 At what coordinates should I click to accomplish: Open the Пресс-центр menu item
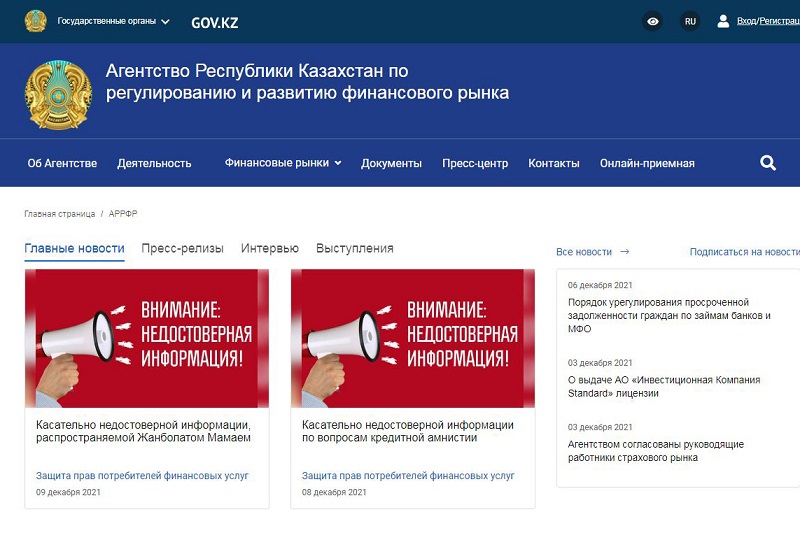pos(475,163)
